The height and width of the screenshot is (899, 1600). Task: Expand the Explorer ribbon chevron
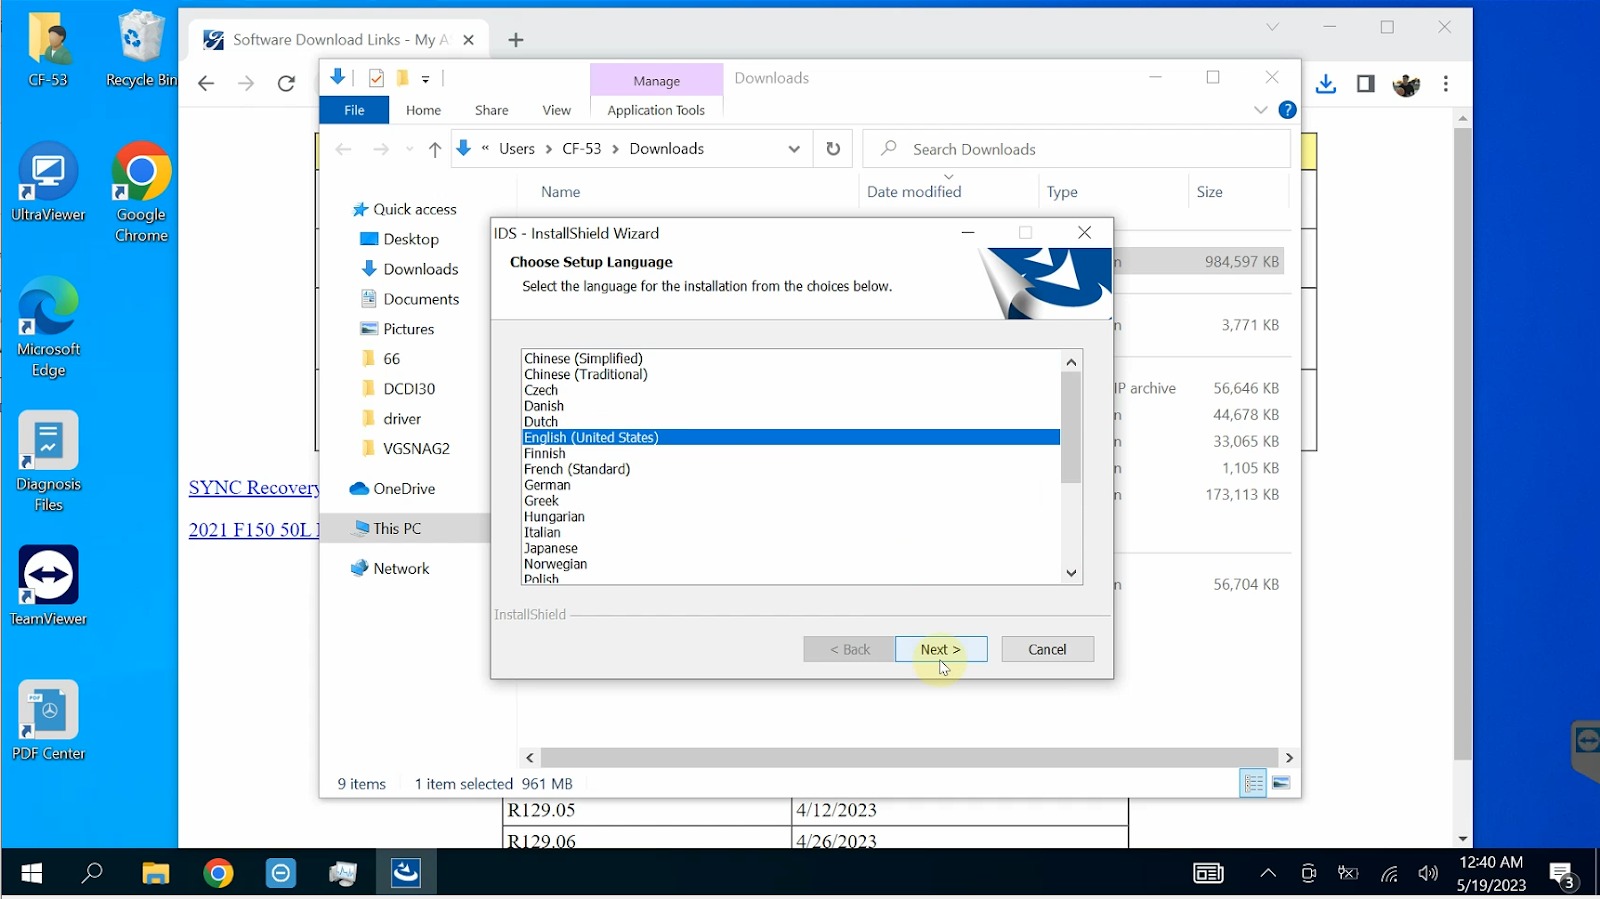coord(1260,110)
